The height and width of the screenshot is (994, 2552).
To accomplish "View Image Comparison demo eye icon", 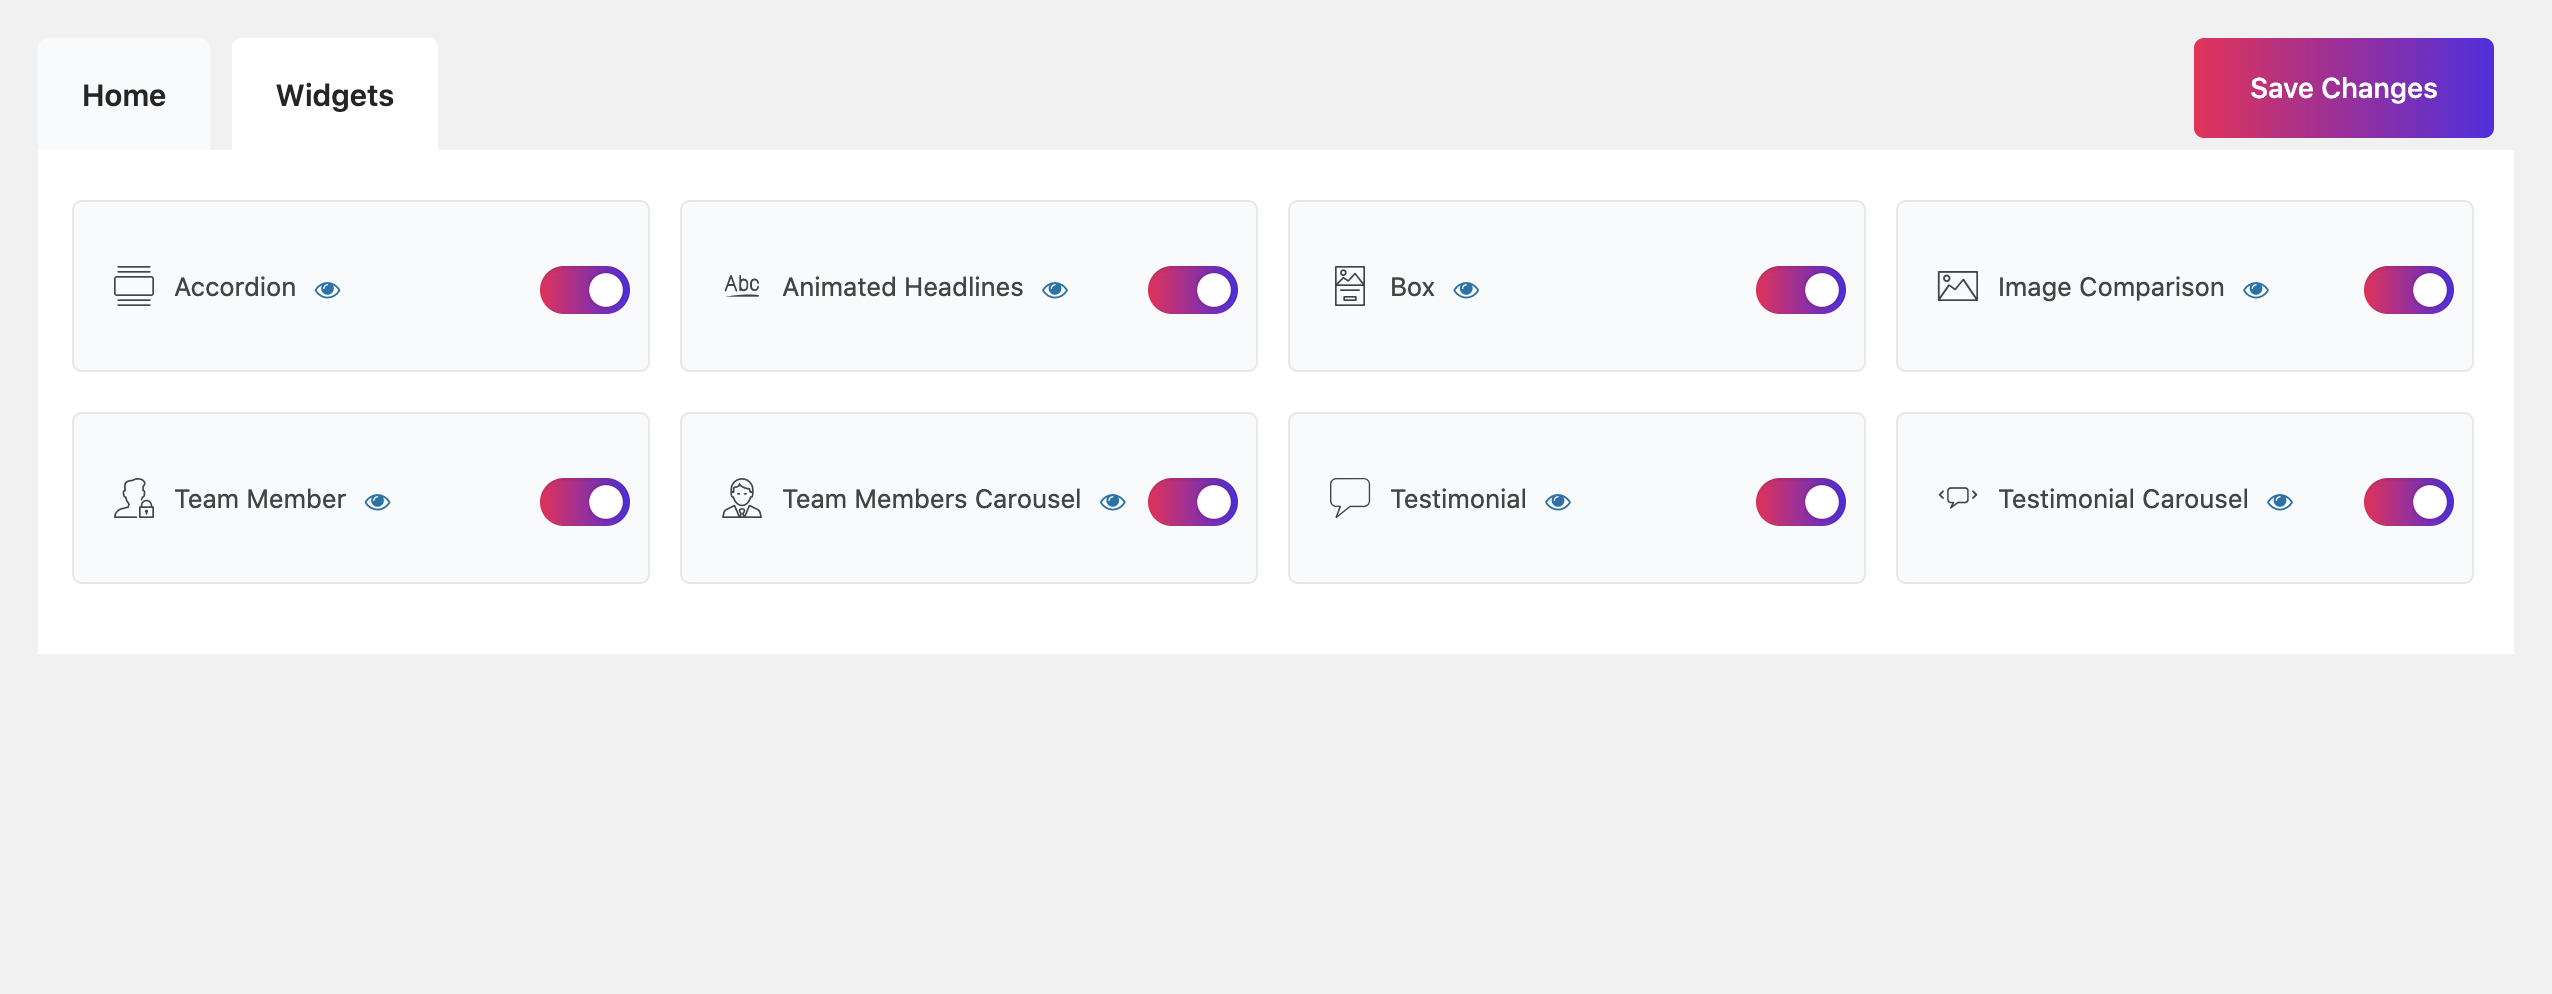I will 2256,290.
